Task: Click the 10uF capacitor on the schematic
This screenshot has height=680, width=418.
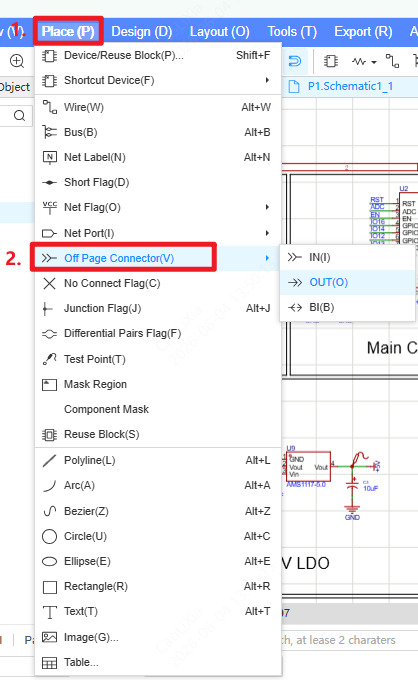Action: point(354,486)
